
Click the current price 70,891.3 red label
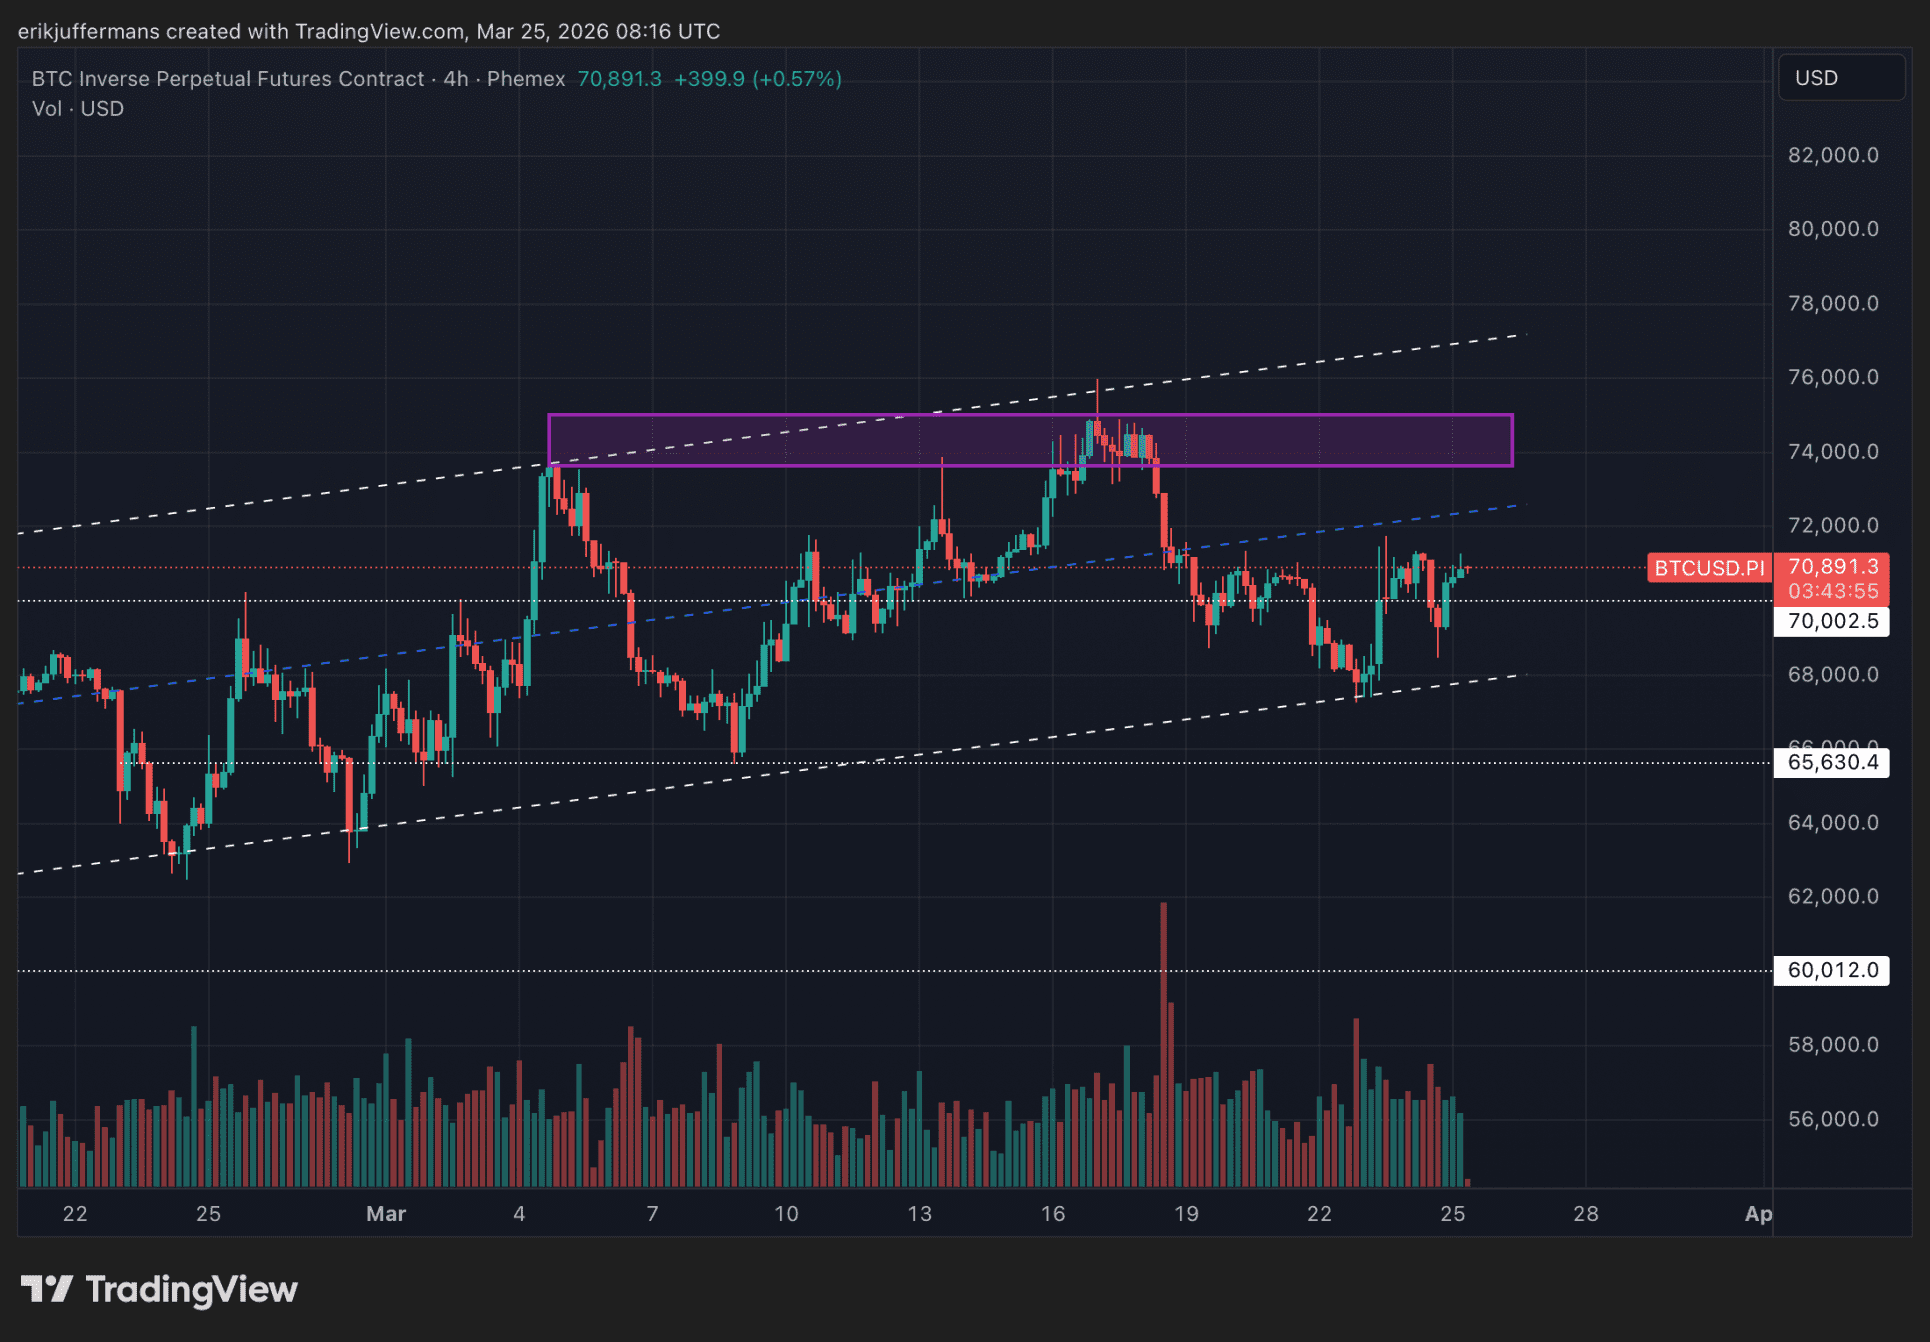pos(1833,567)
